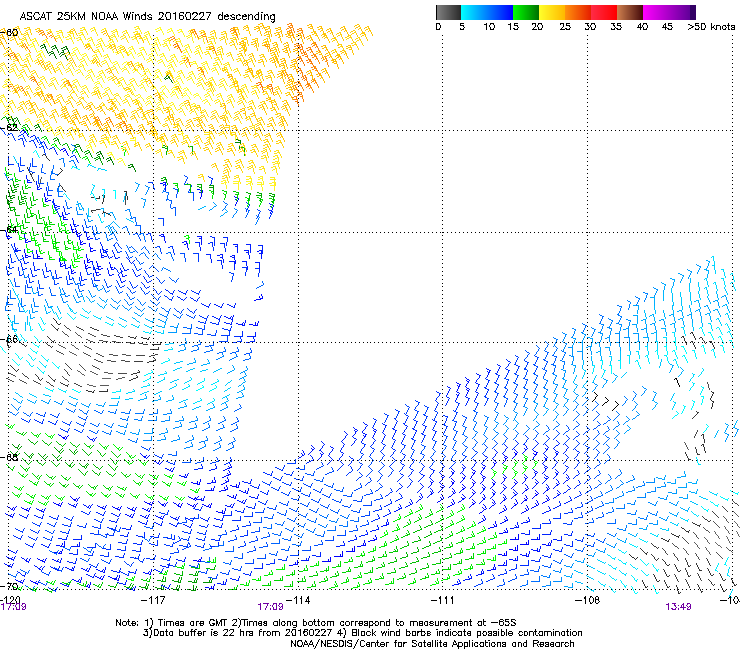Pick the cyan-to-blue 5-15 knots legend band
Screen dimensions: 740x650
(x=487, y=12)
